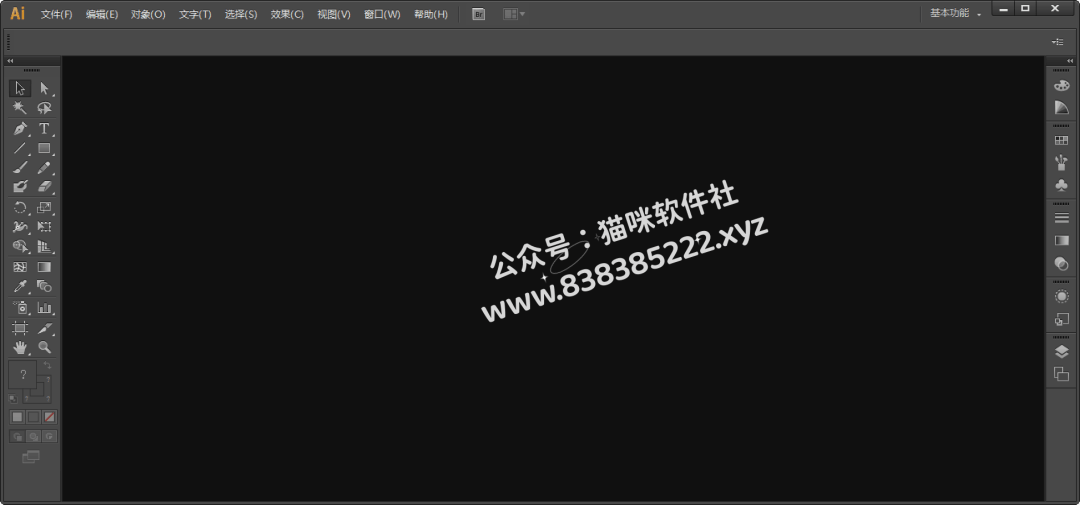Viewport: 1080px width, 505px height.
Task: Open the Artboards panel icon
Action: (x=1061, y=374)
